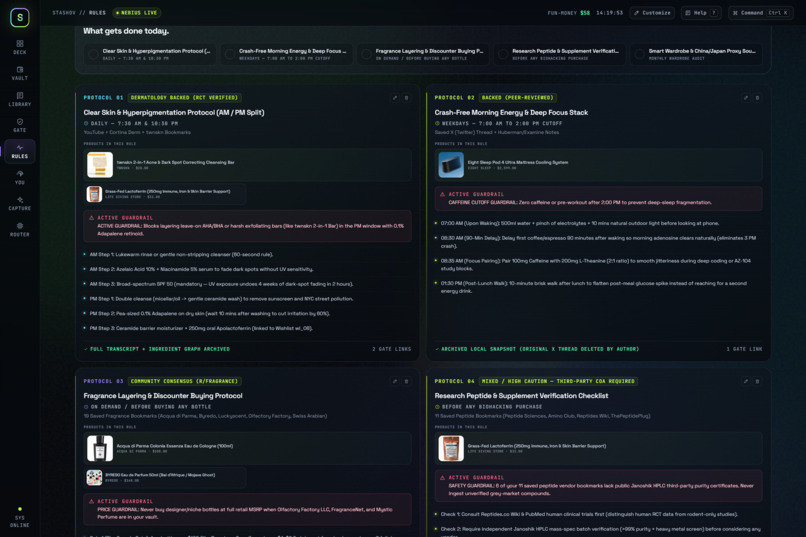Open the Deck sidebar section
Screen dimensions: 806x537
pos(20,47)
